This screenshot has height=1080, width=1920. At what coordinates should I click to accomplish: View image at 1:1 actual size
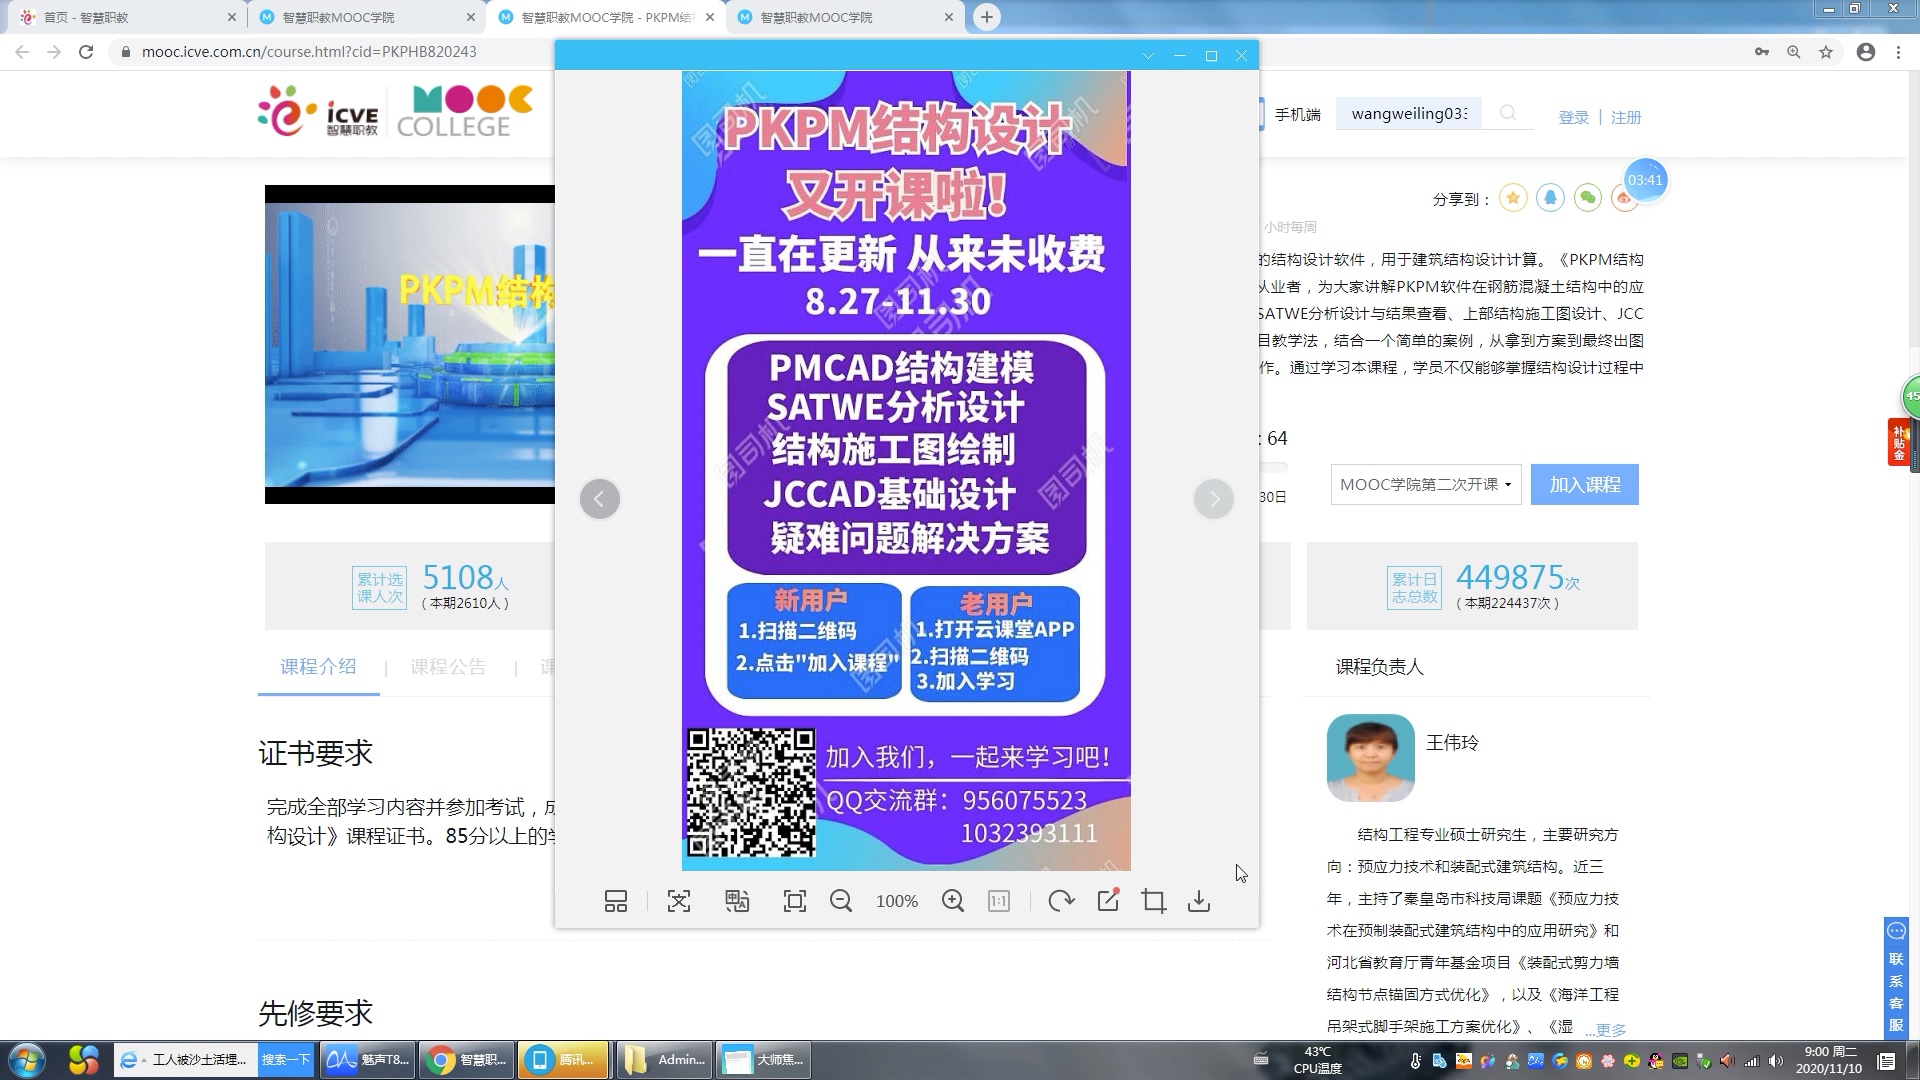997,900
